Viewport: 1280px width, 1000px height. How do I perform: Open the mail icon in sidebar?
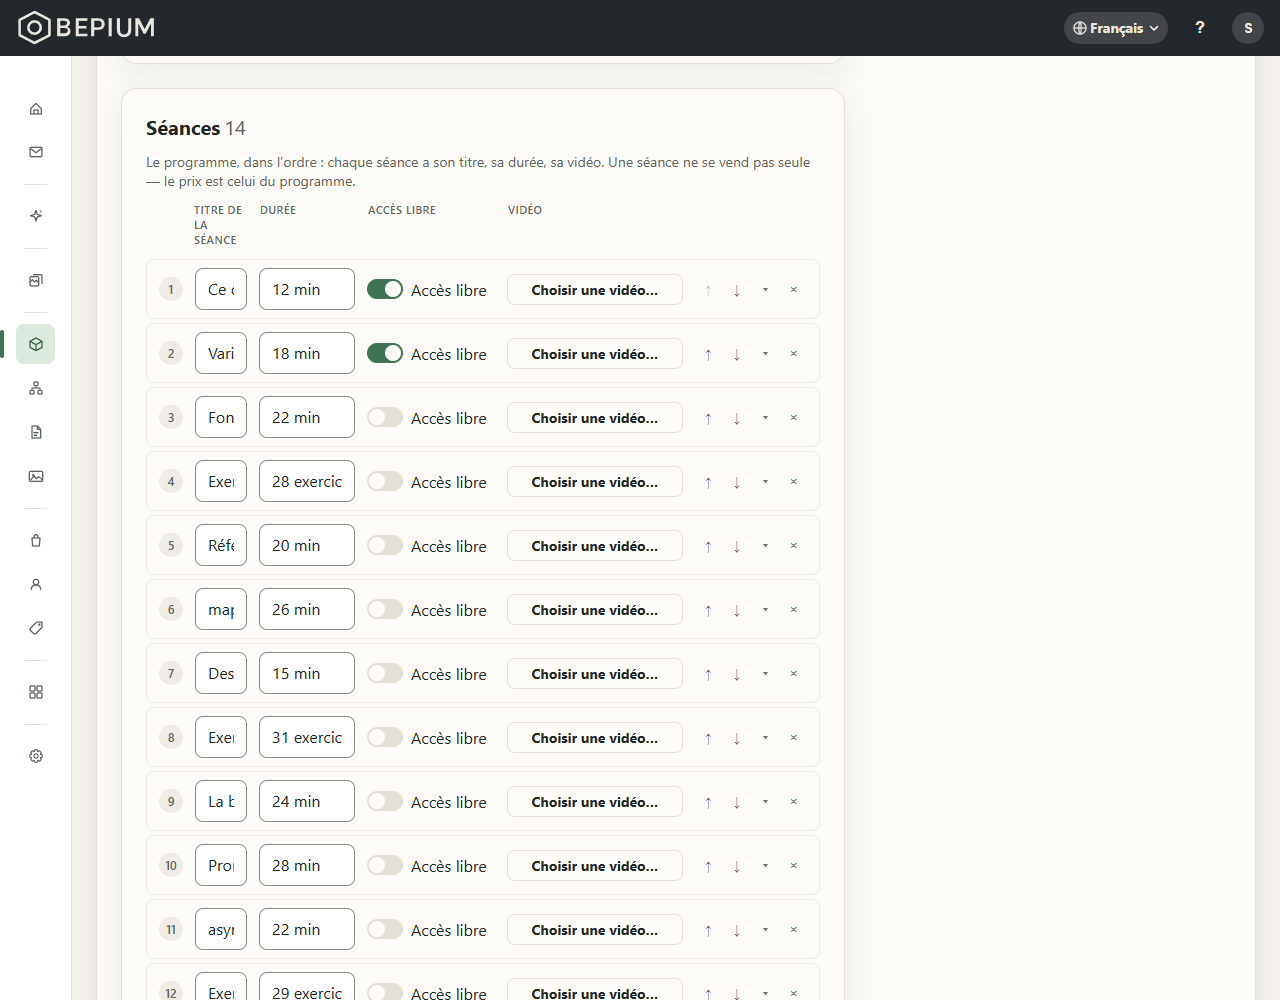36,152
